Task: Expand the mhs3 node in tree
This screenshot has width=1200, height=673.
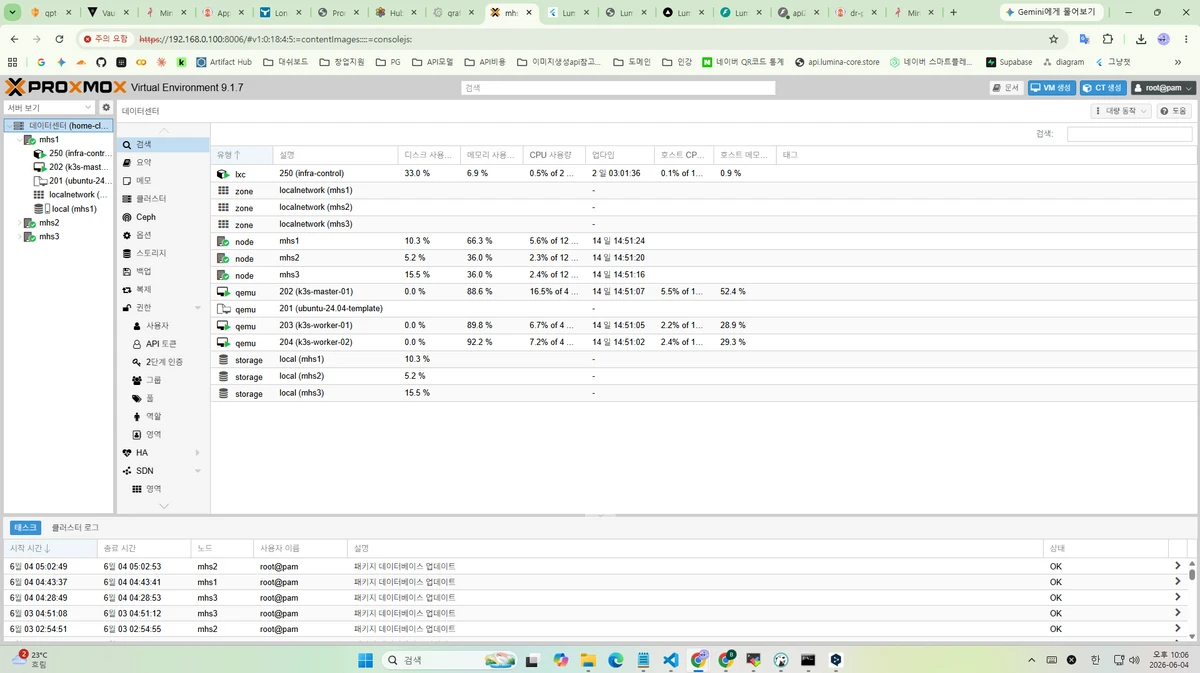Action: click(x=19, y=237)
